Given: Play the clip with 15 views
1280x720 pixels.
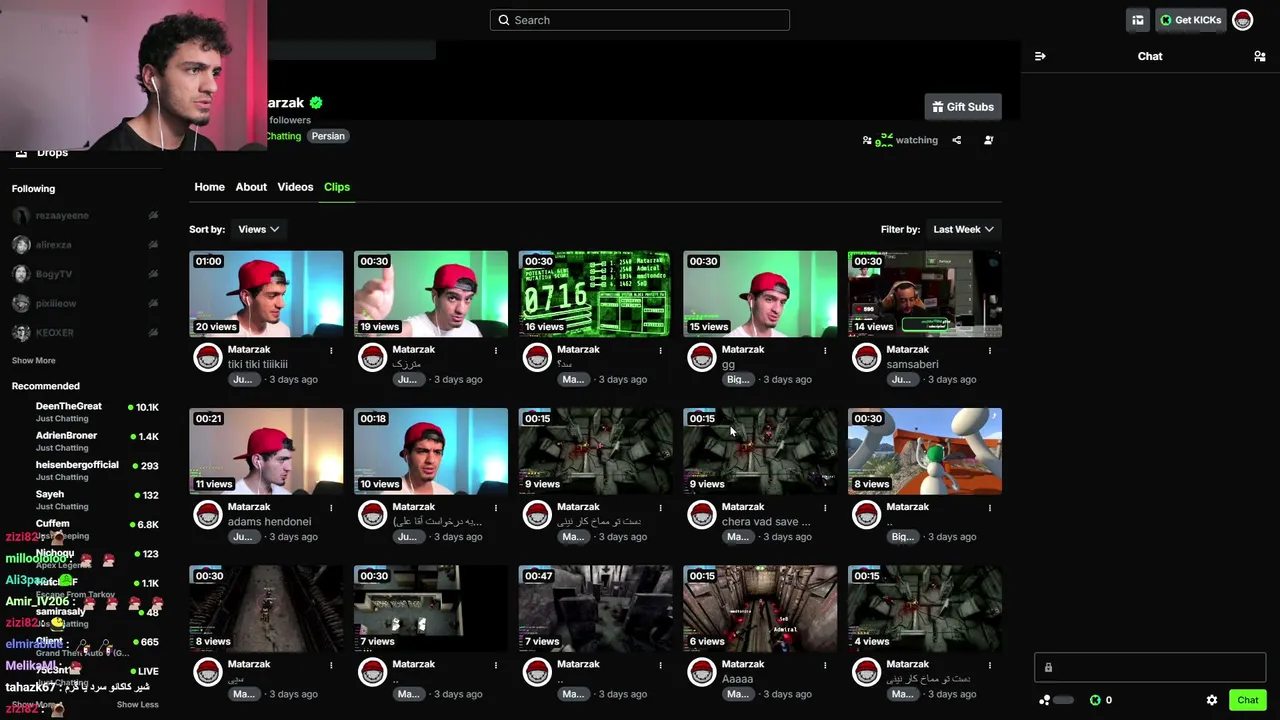Looking at the screenshot, I should [x=760, y=294].
